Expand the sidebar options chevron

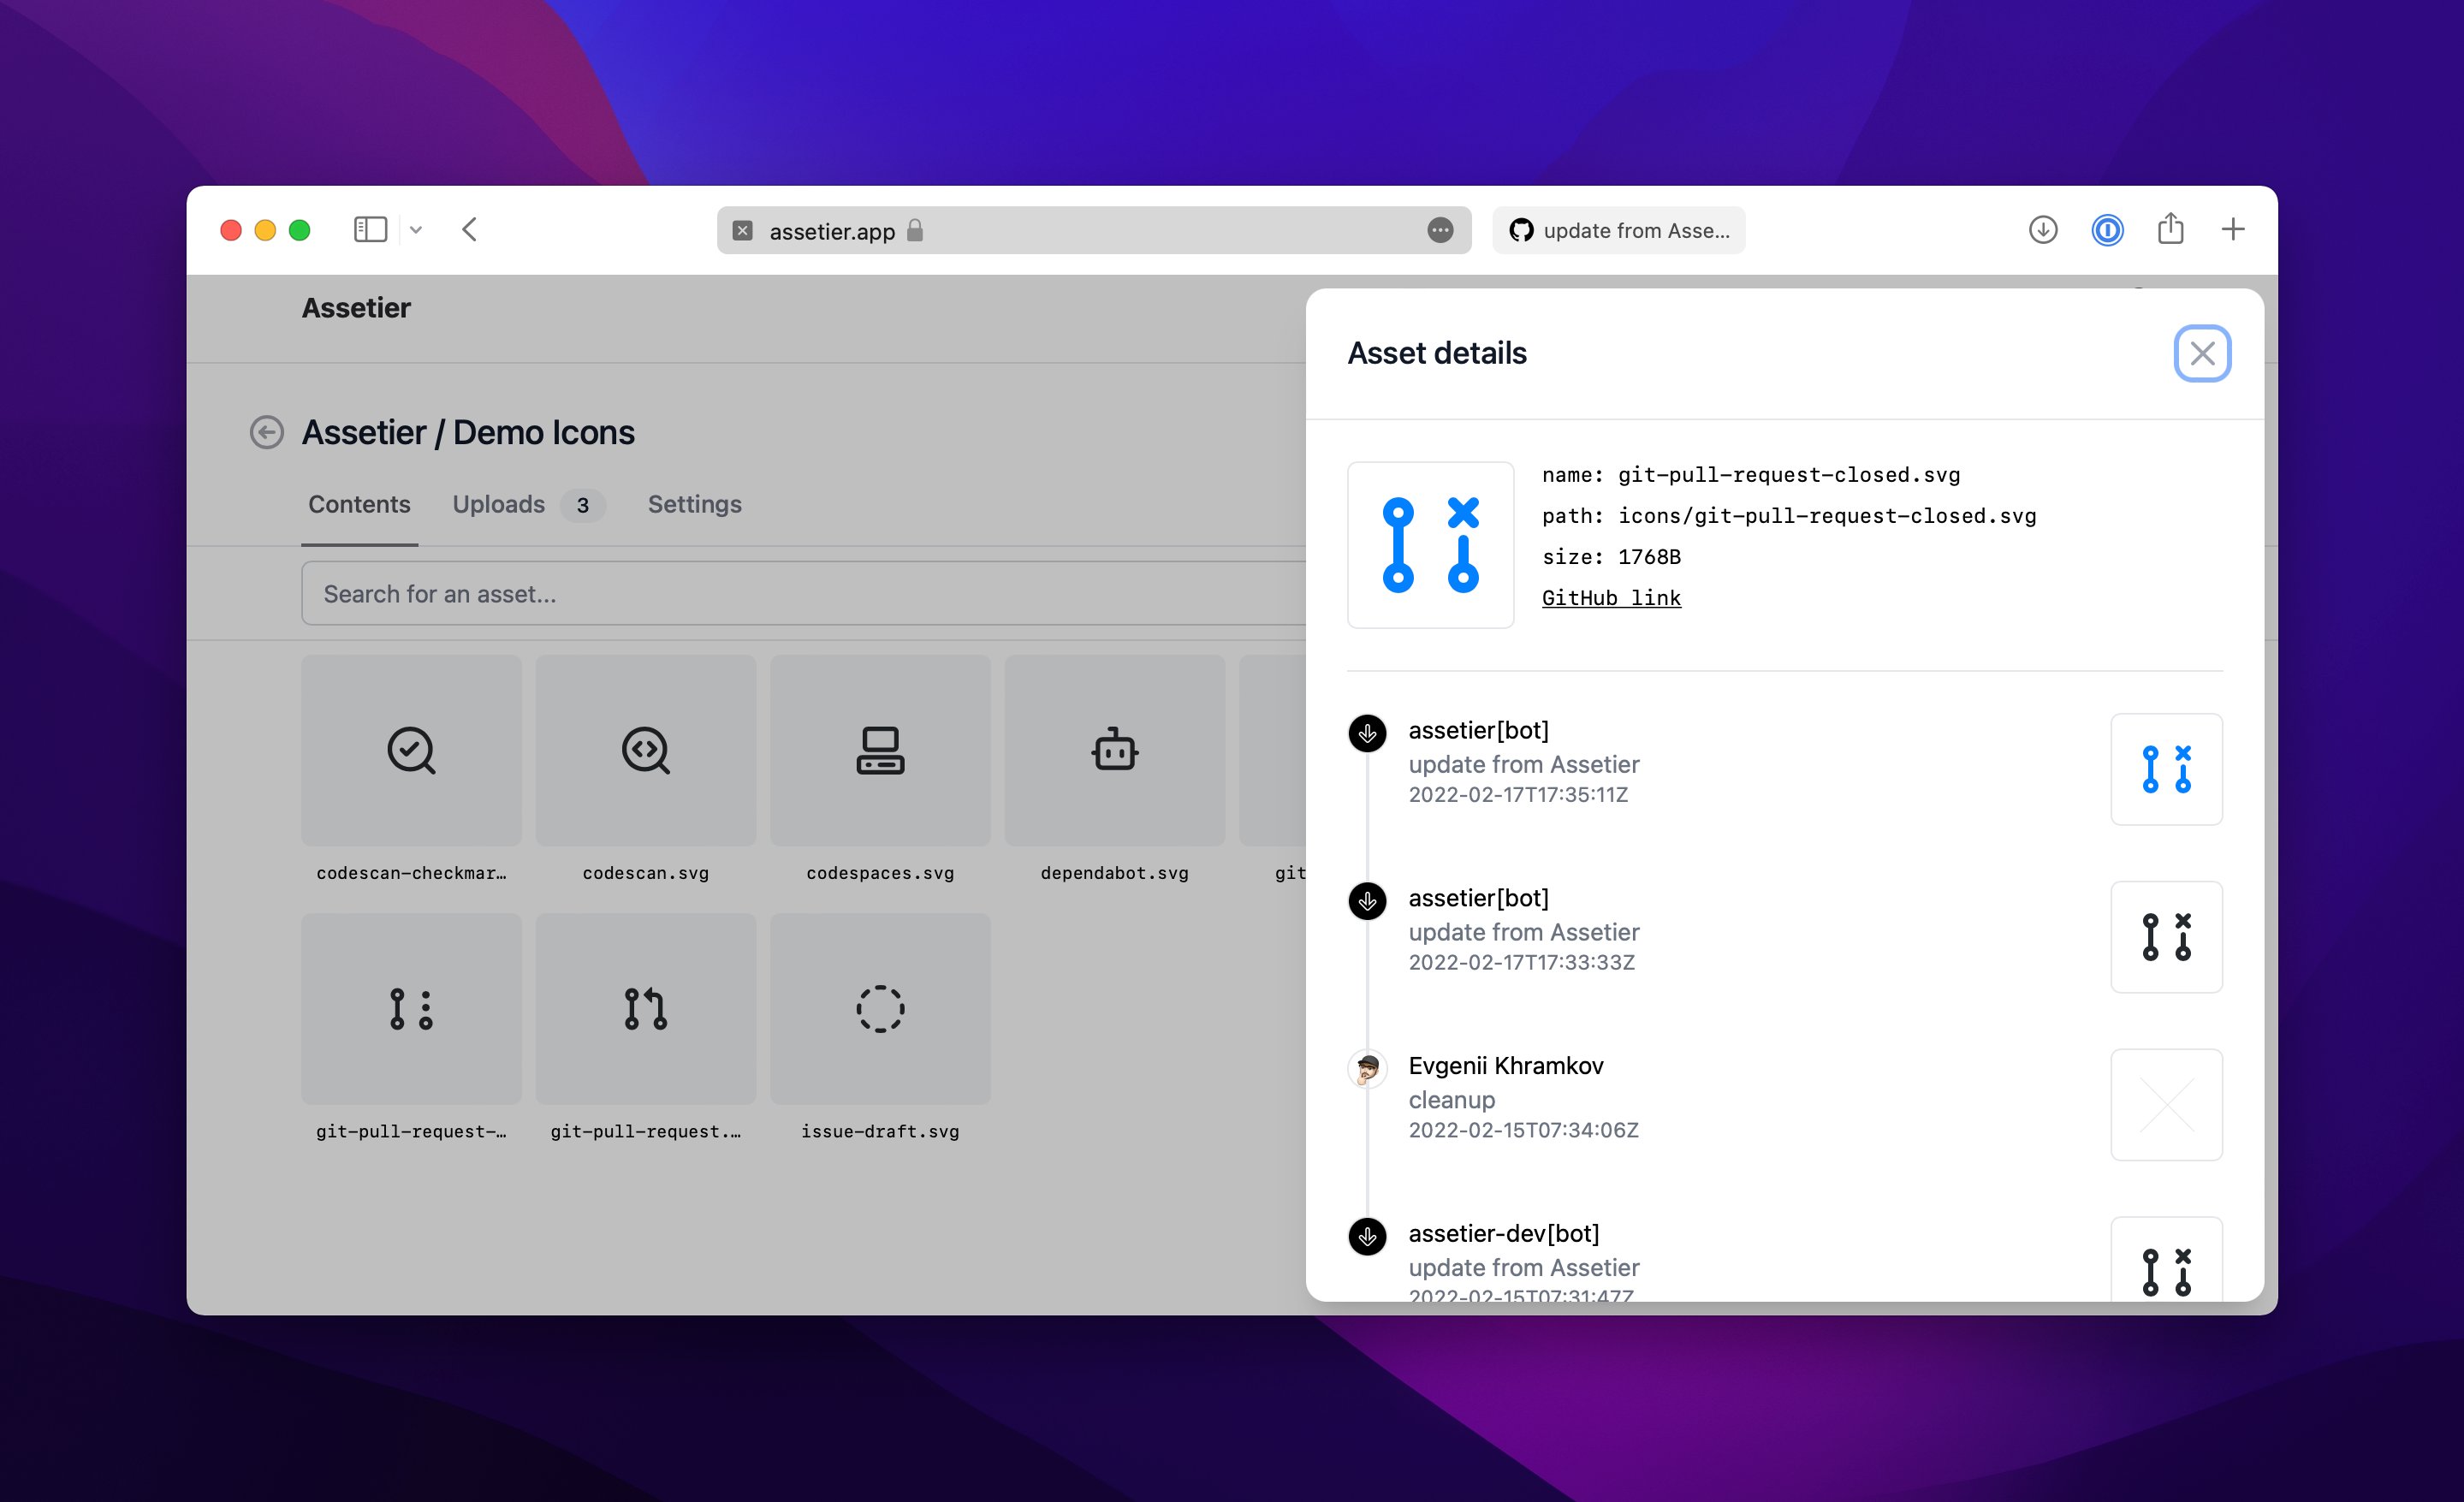[417, 229]
